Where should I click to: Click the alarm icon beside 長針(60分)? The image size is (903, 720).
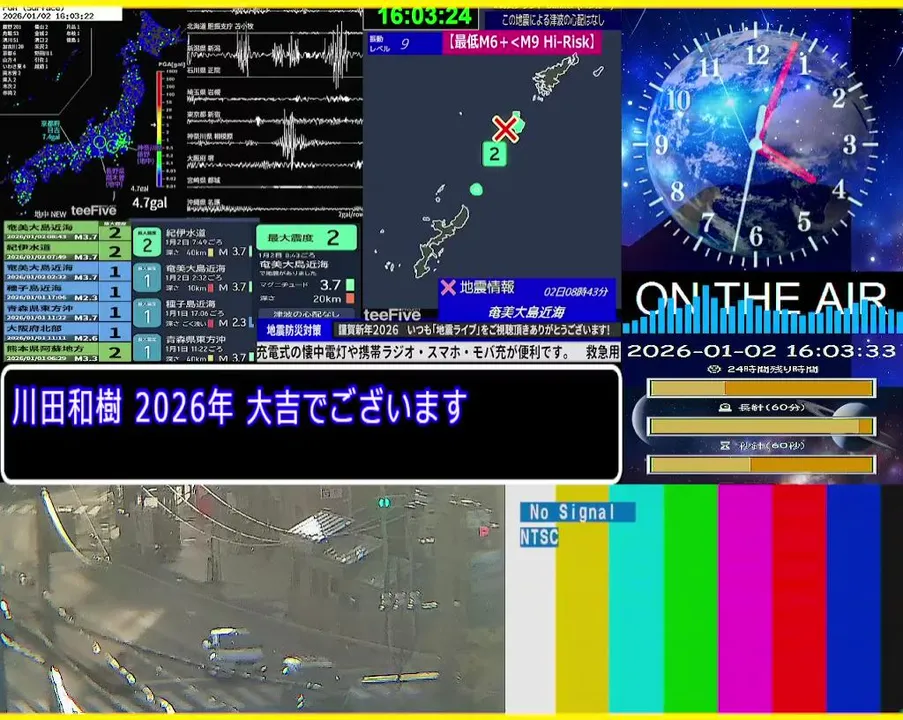coord(725,407)
